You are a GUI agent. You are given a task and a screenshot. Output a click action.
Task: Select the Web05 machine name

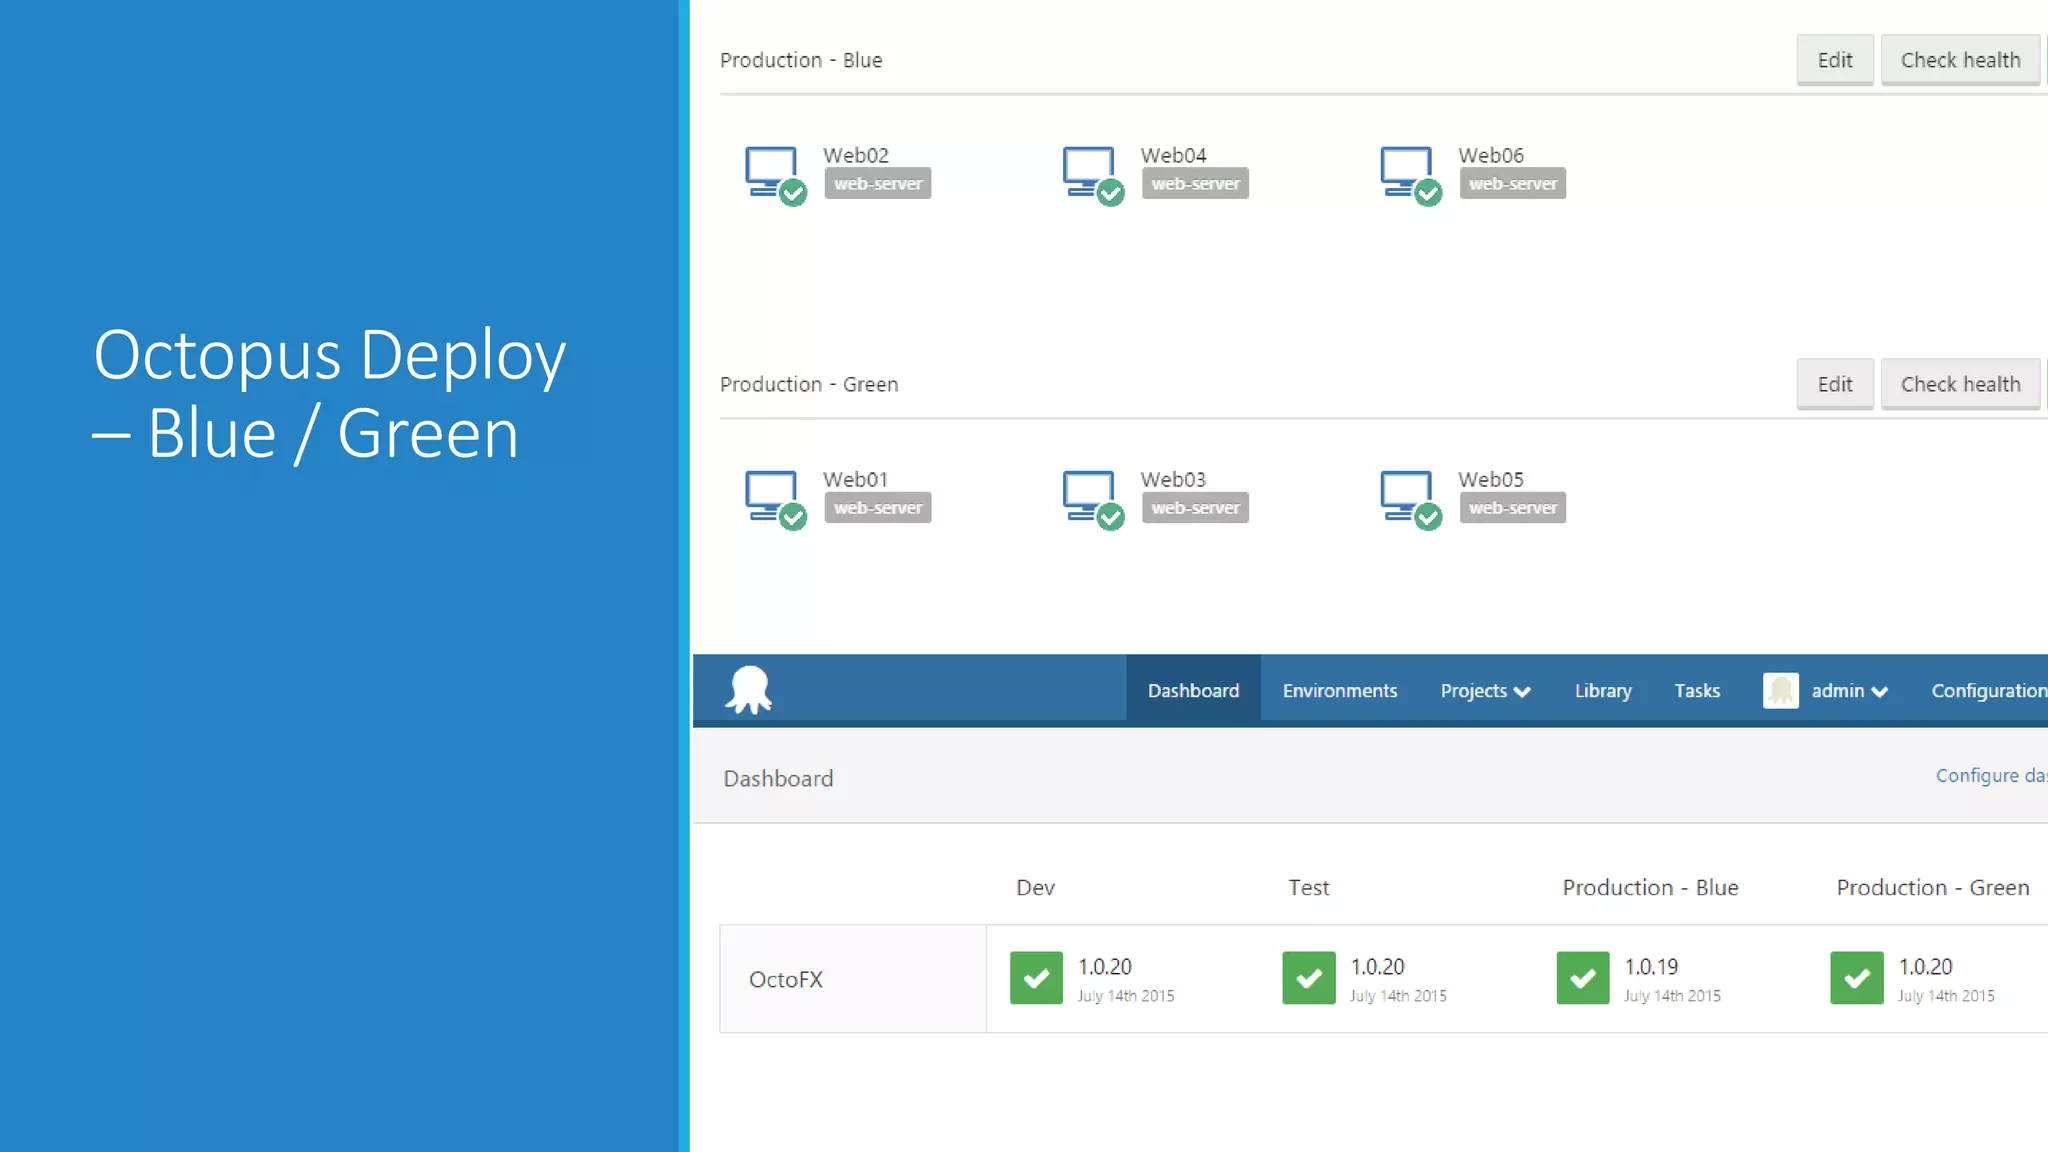tap(1491, 479)
